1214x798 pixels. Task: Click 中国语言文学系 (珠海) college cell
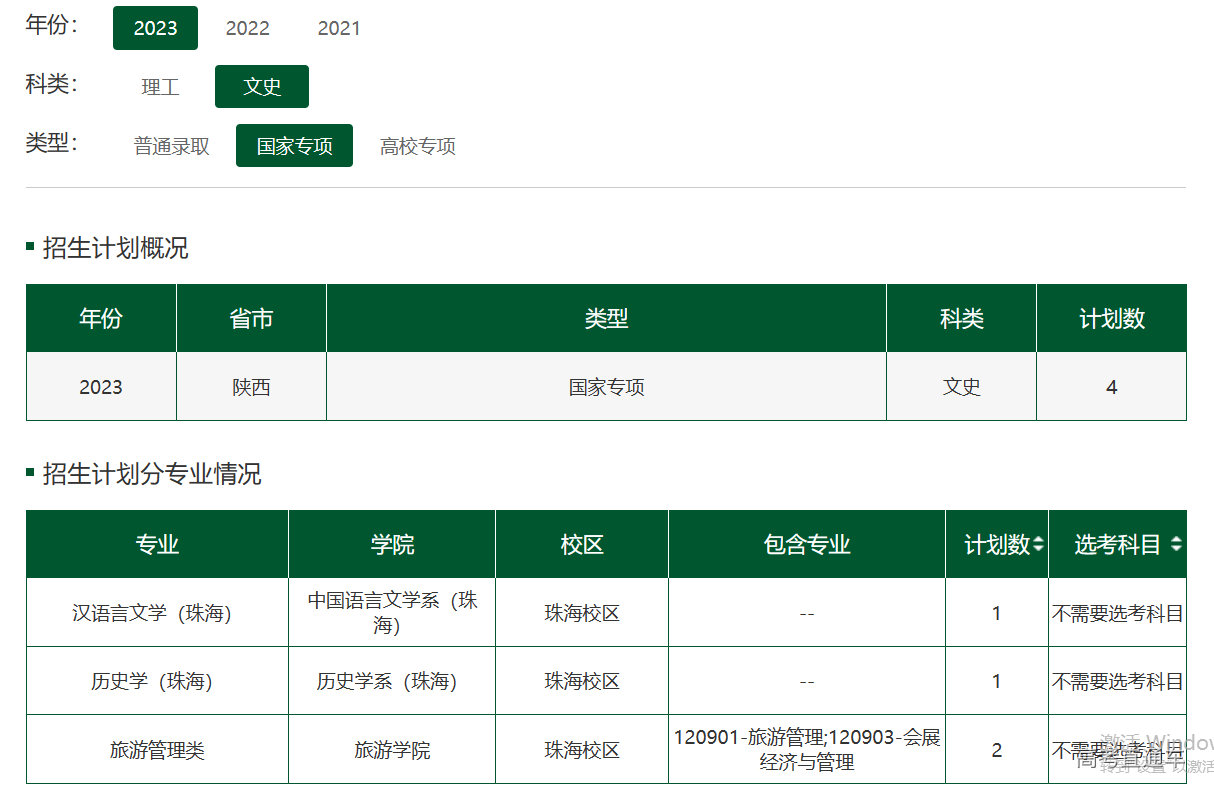392,612
